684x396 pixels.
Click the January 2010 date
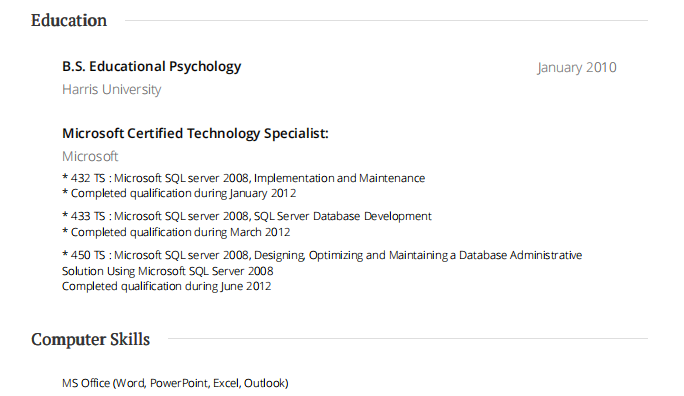point(577,68)
